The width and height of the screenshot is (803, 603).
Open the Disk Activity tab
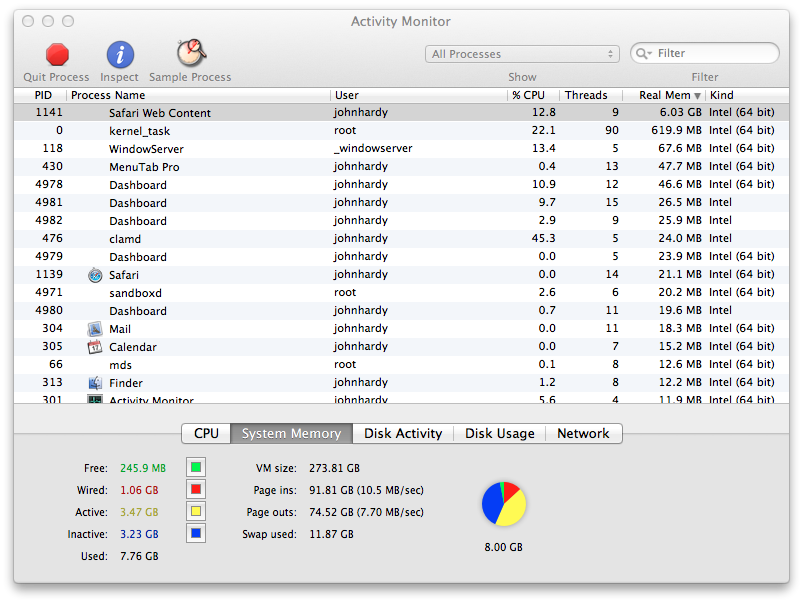403,433
